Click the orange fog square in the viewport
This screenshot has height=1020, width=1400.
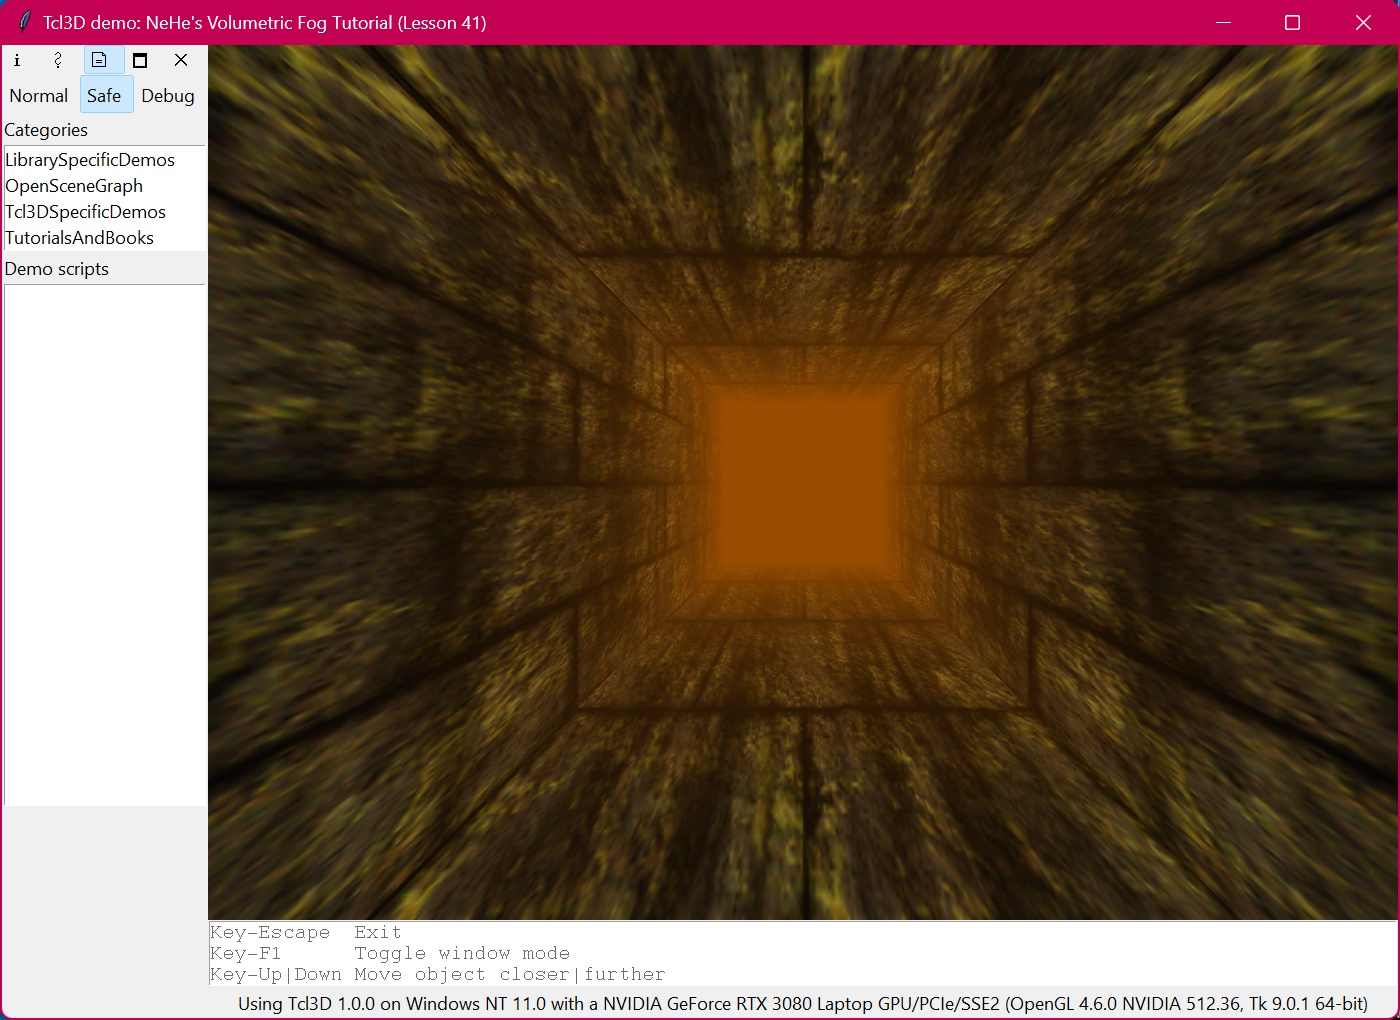(x=803, y=482)
